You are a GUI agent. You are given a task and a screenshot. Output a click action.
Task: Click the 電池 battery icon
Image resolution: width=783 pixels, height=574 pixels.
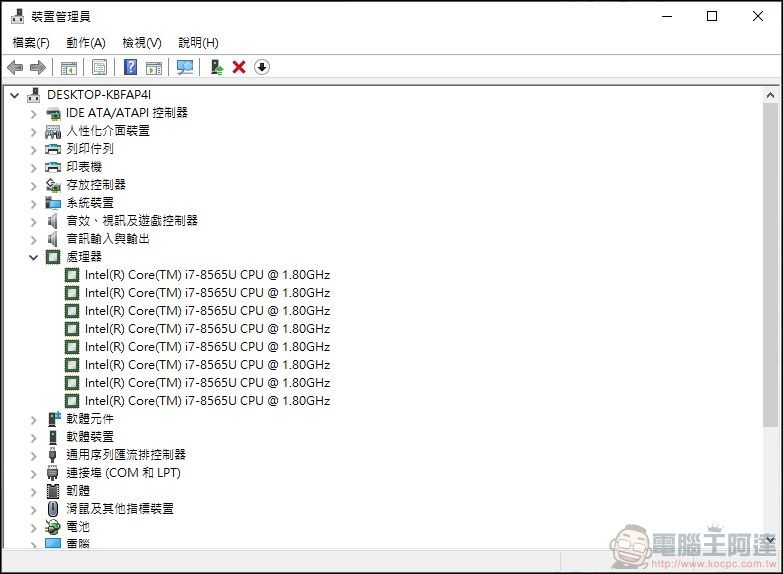(x=53, y=527)
